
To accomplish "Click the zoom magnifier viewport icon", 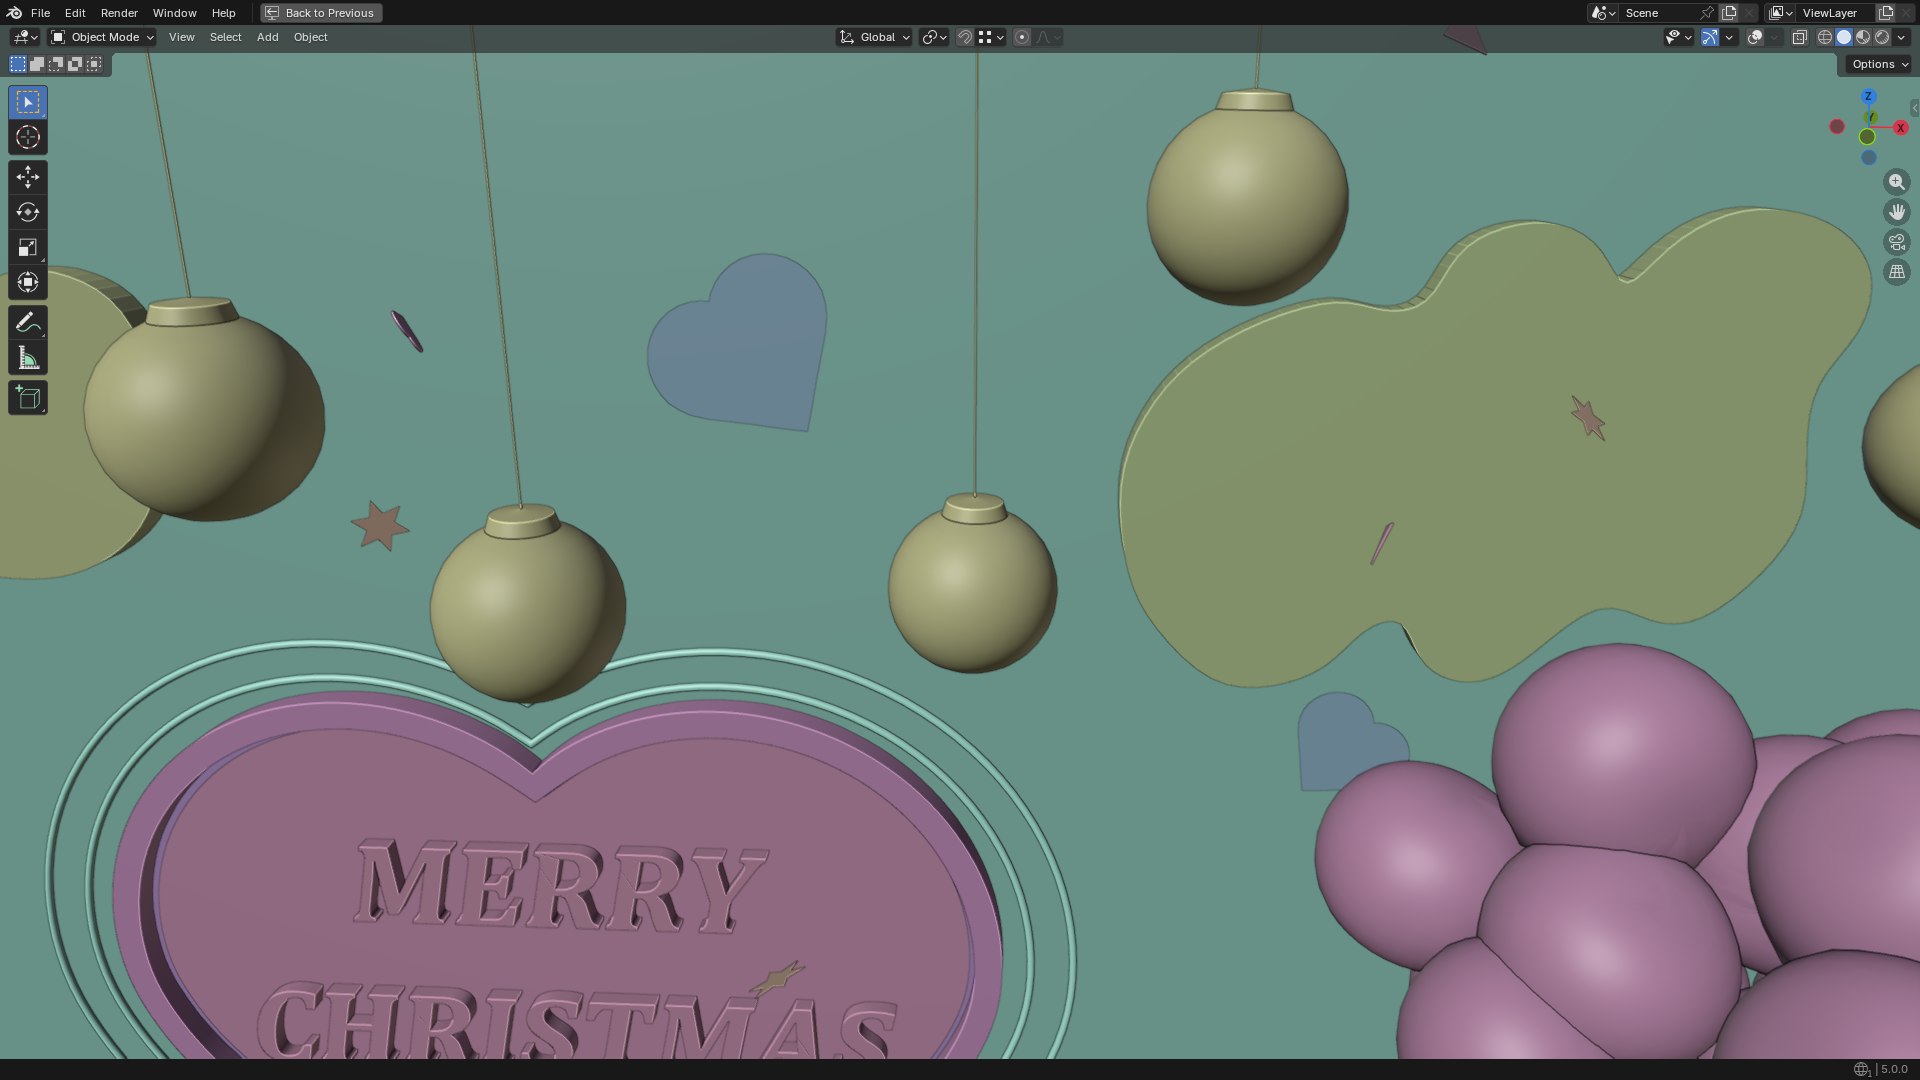I will point(1896,182).
